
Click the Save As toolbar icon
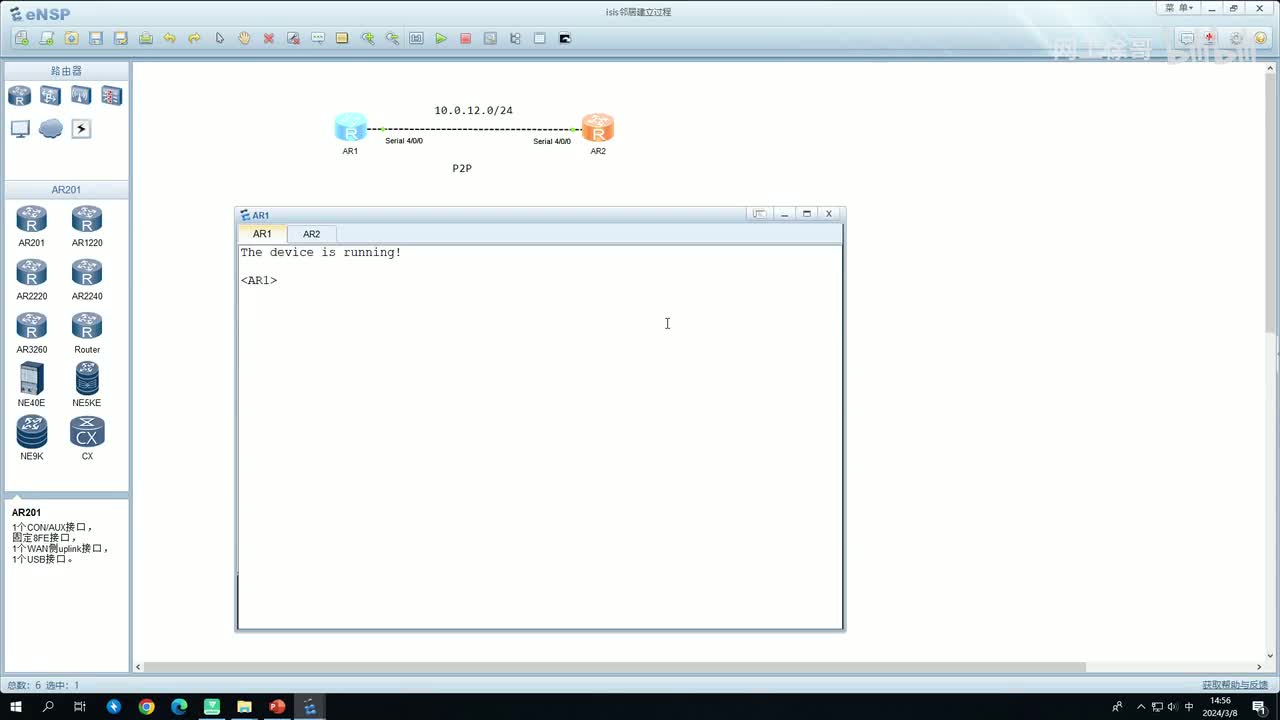(121, 38)
